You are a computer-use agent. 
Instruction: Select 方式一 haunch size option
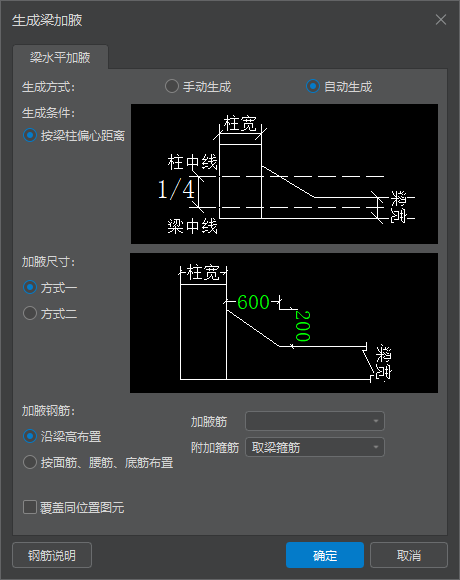(x=50, y=287)
